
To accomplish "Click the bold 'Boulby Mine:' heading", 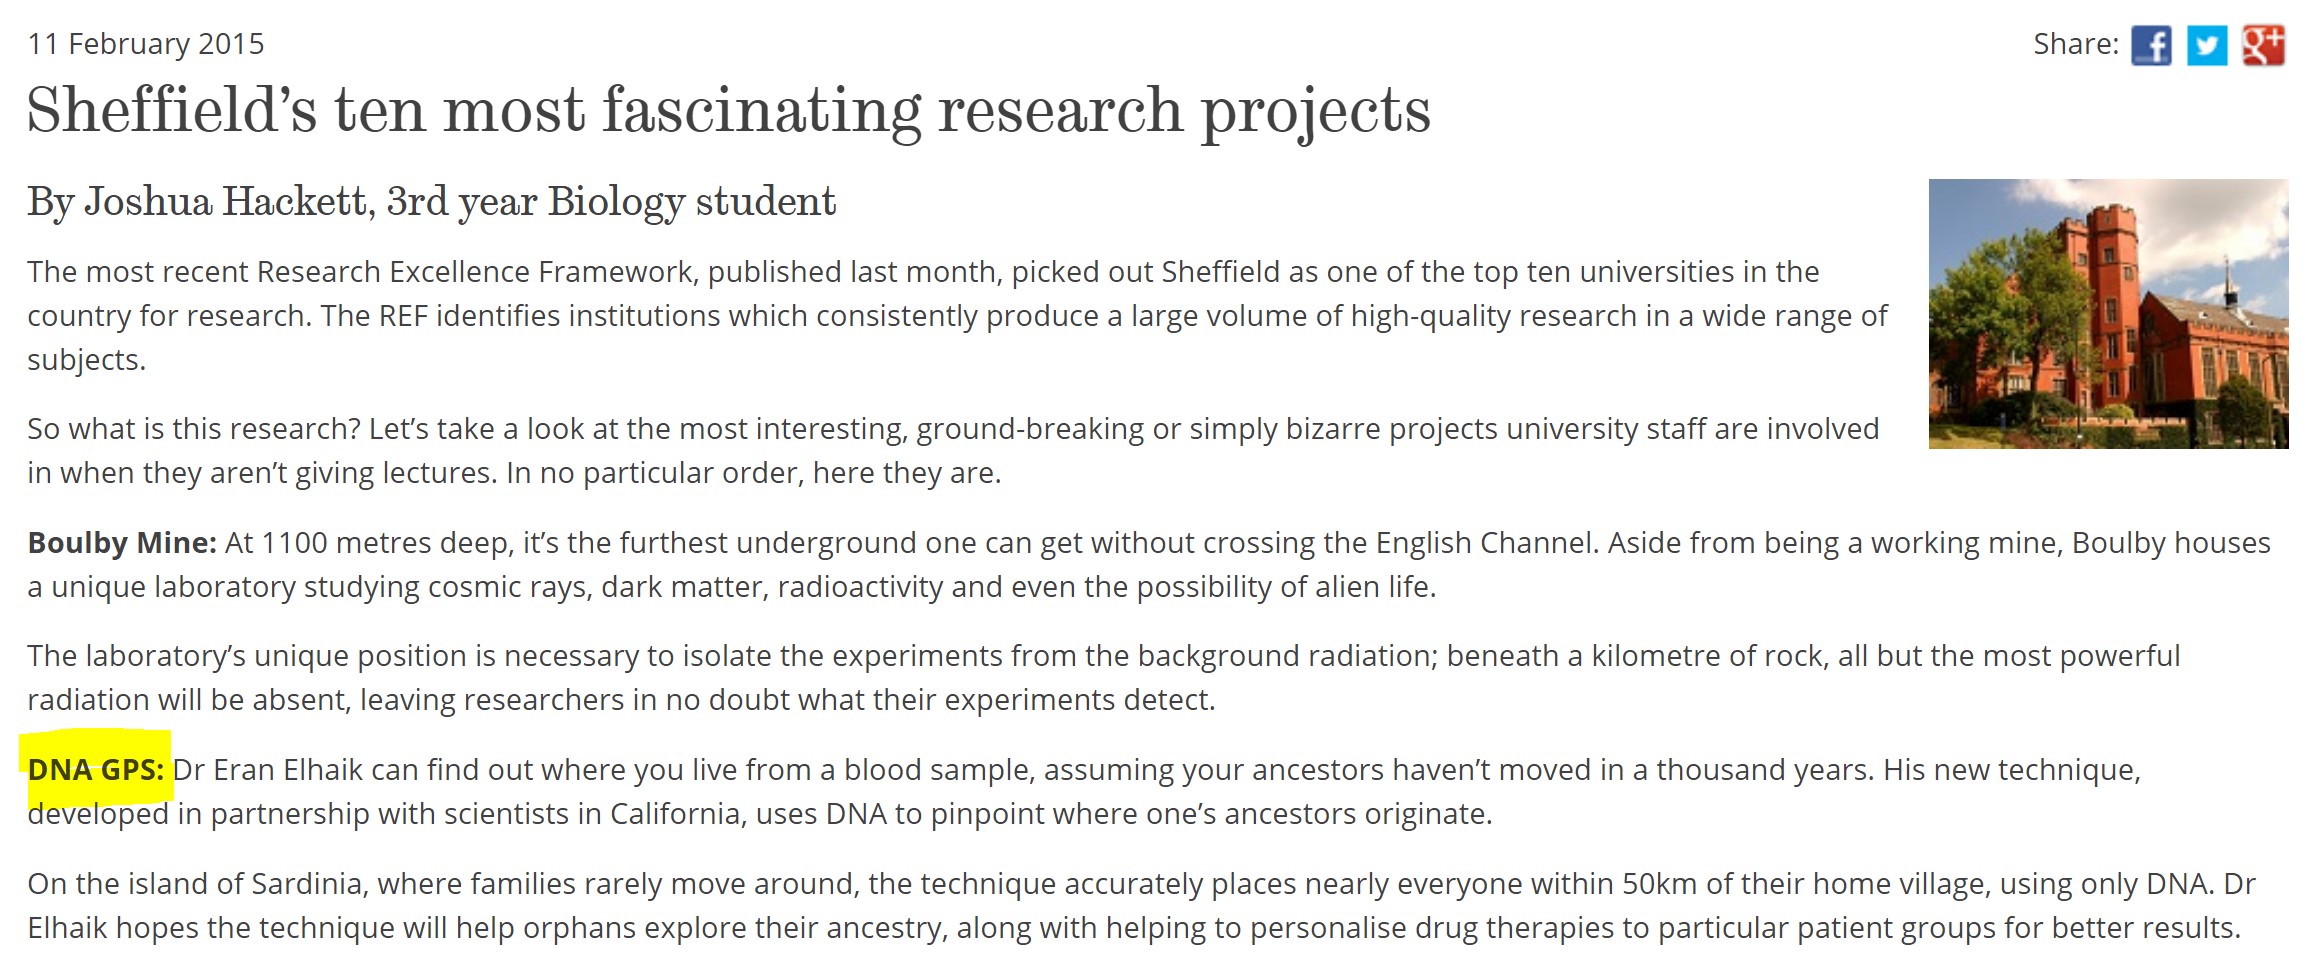I will pyautogui.click(x=122, y=543).
